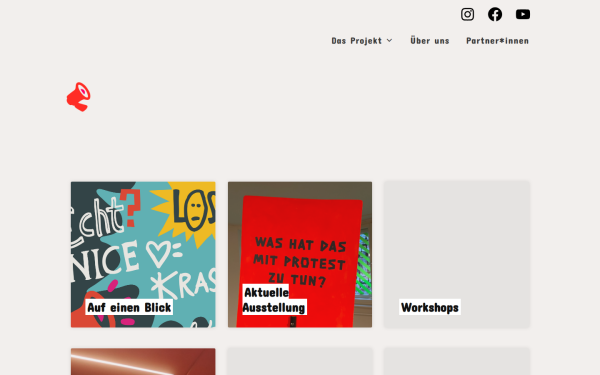Open the Workshops label
The width and height of the screenshot is (600, 375).
pyautogui.click(x=430, y=307)
